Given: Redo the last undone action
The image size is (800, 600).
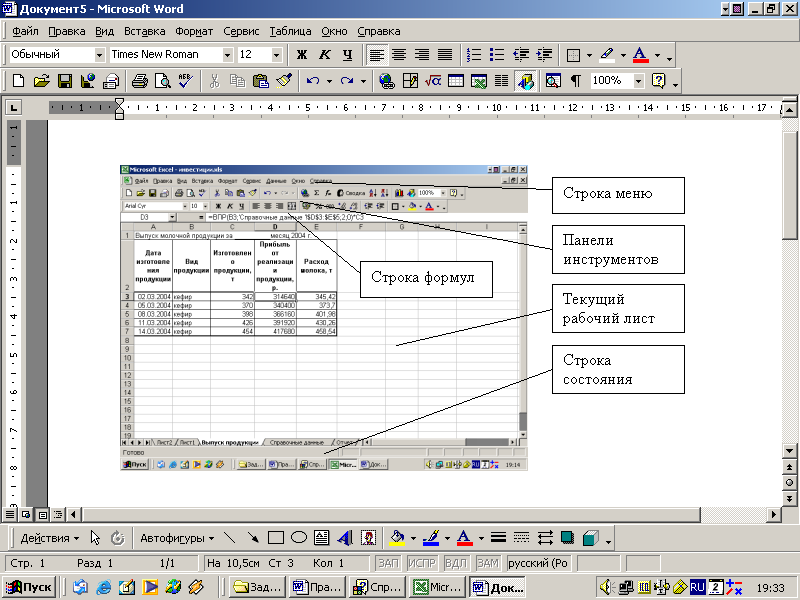Looking at the screenshot, I should [347, 81].
